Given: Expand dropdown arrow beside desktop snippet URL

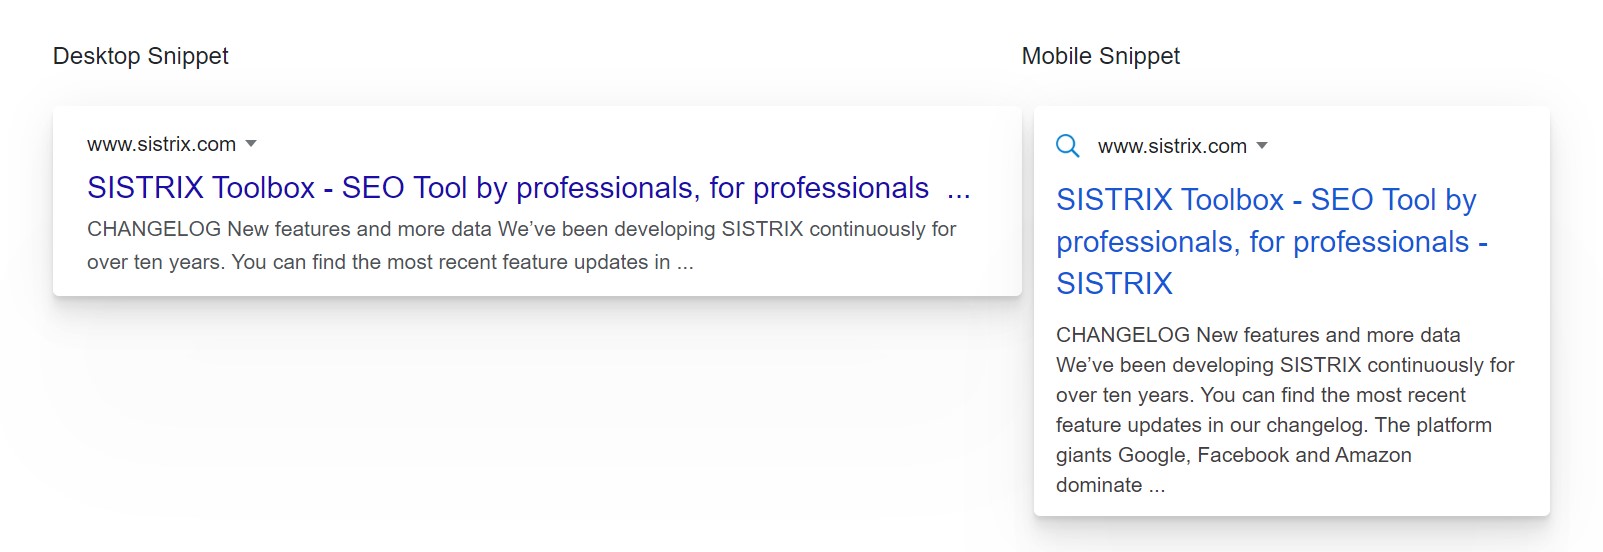Looking at the screenshot, I should pos(251,144).
